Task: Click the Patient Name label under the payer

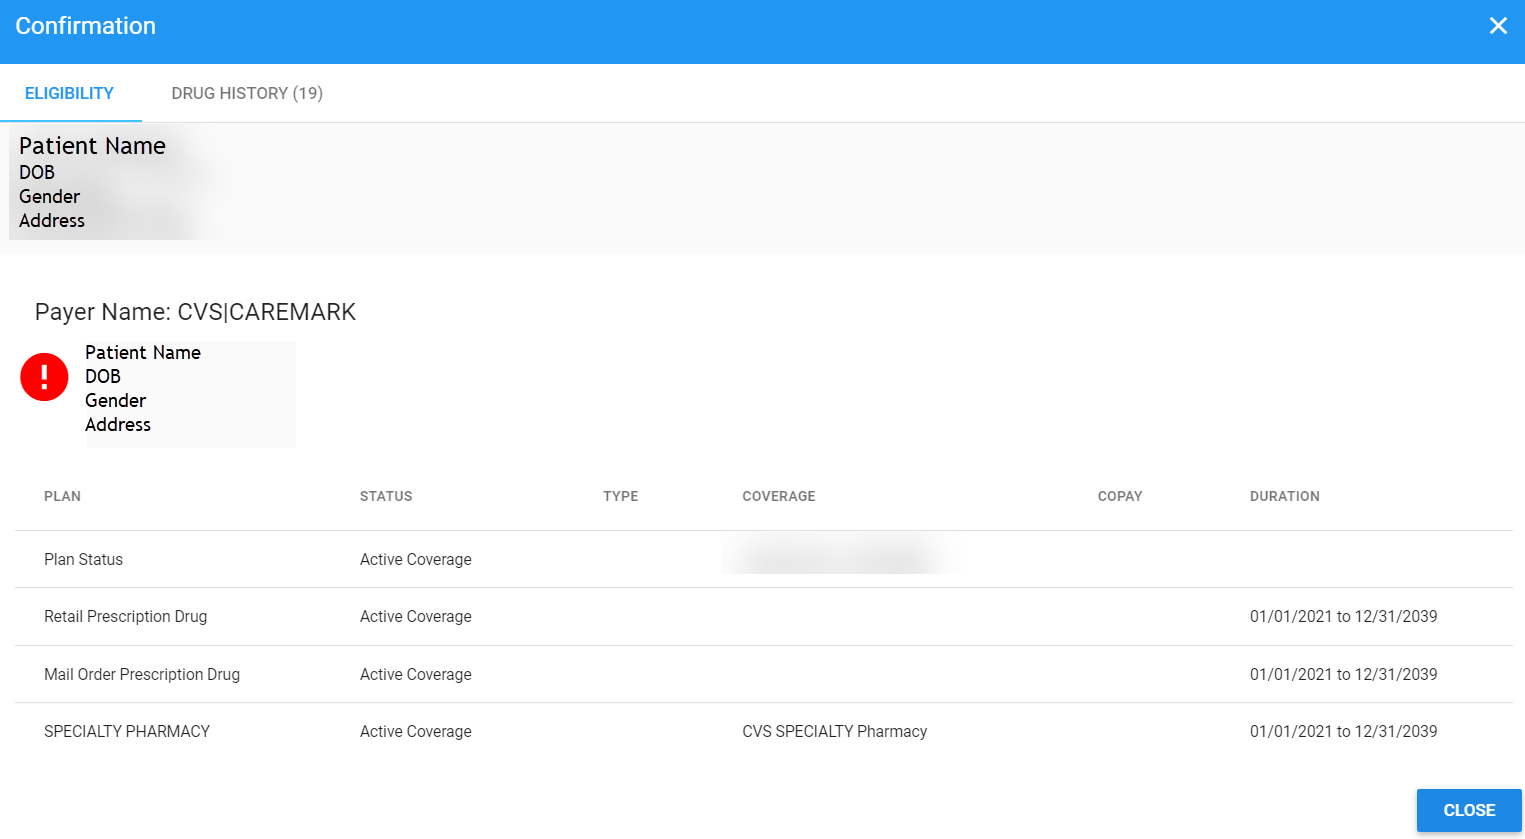Action: [143, 352]
